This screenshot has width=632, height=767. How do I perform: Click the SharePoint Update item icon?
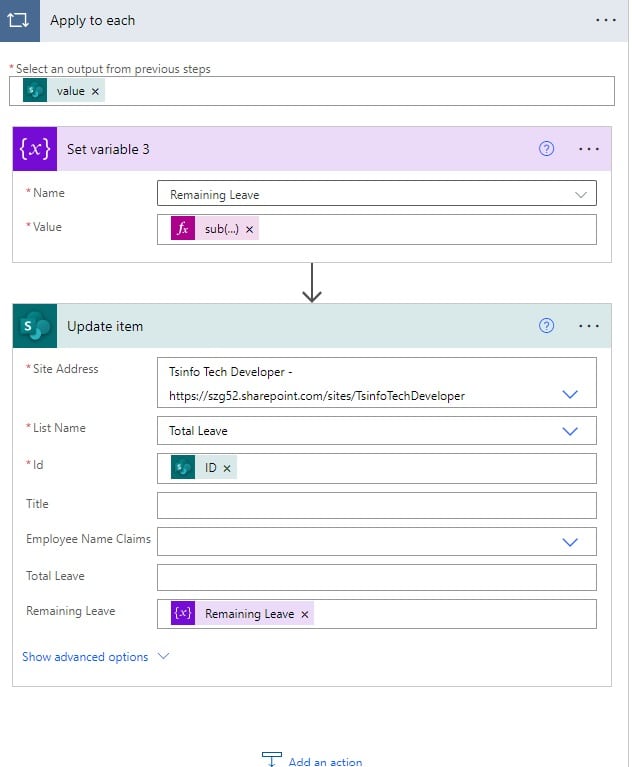(x=35, y=326)
